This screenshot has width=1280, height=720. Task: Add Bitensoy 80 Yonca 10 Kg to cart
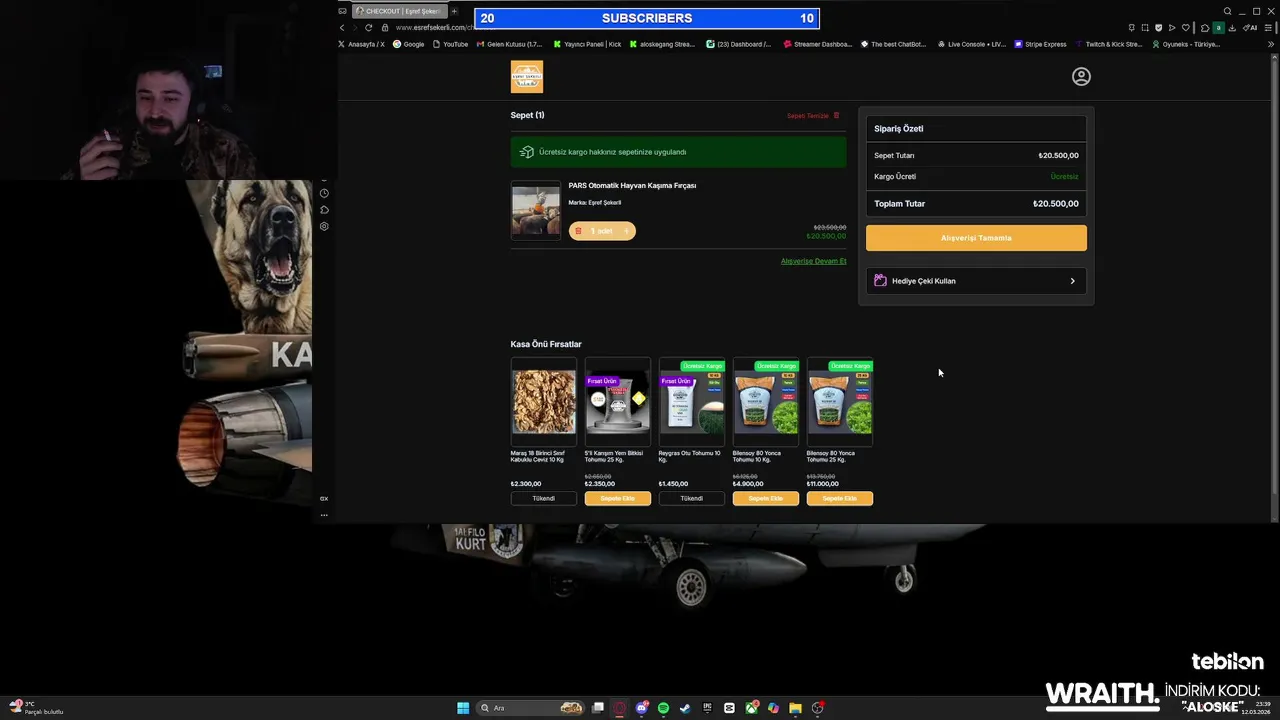pyautogui.click(x=765, y=498)
